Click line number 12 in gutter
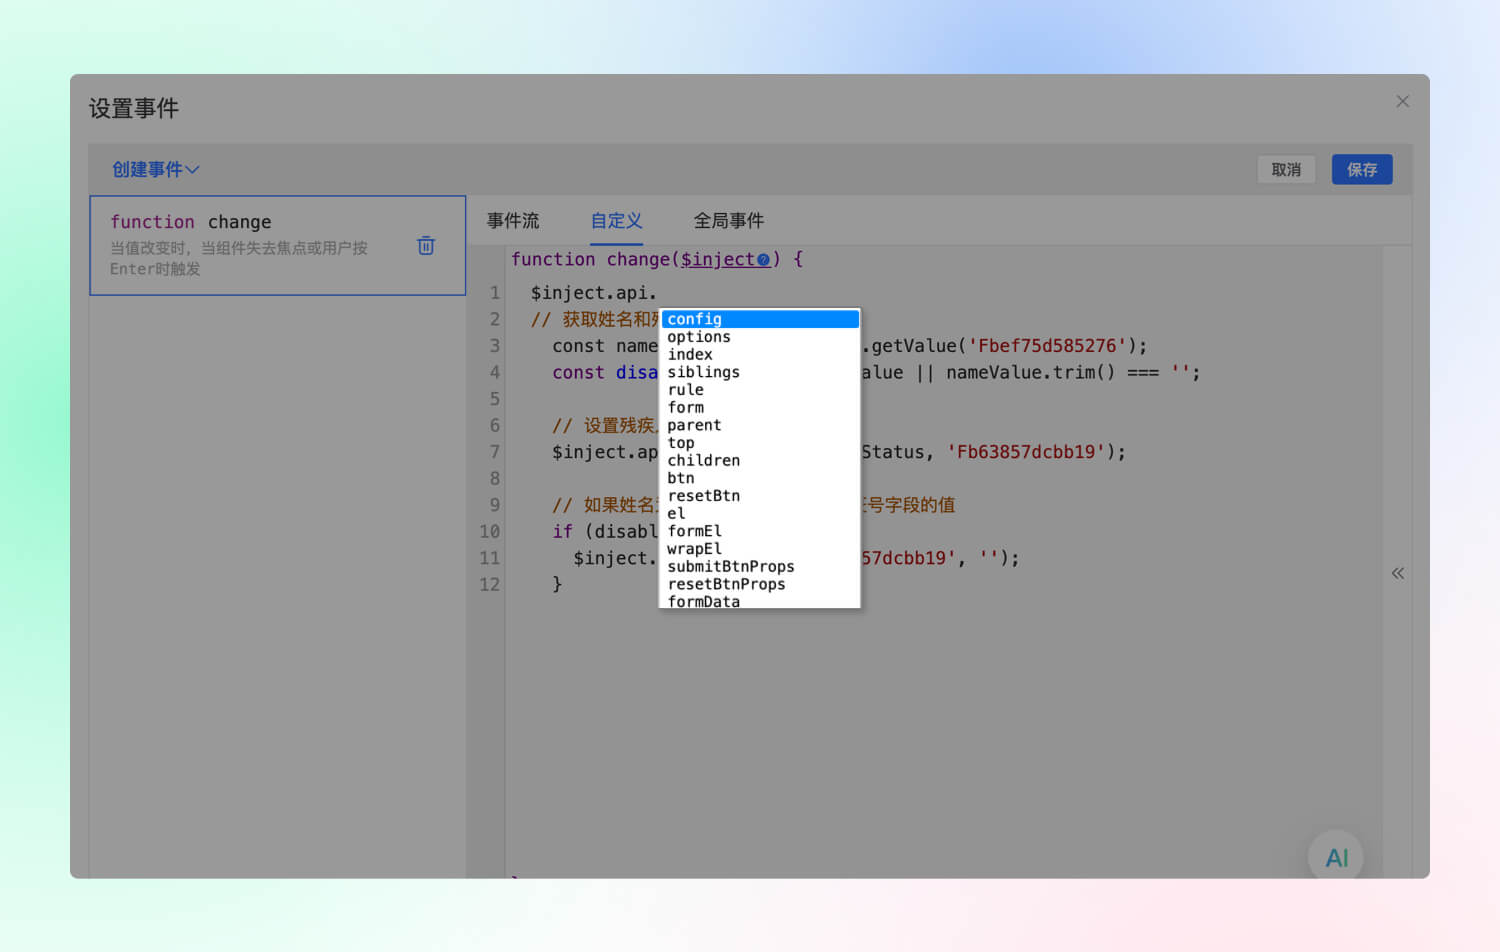Image resolution: width=1500 pixels, height=952 pixels. point(489,584)
